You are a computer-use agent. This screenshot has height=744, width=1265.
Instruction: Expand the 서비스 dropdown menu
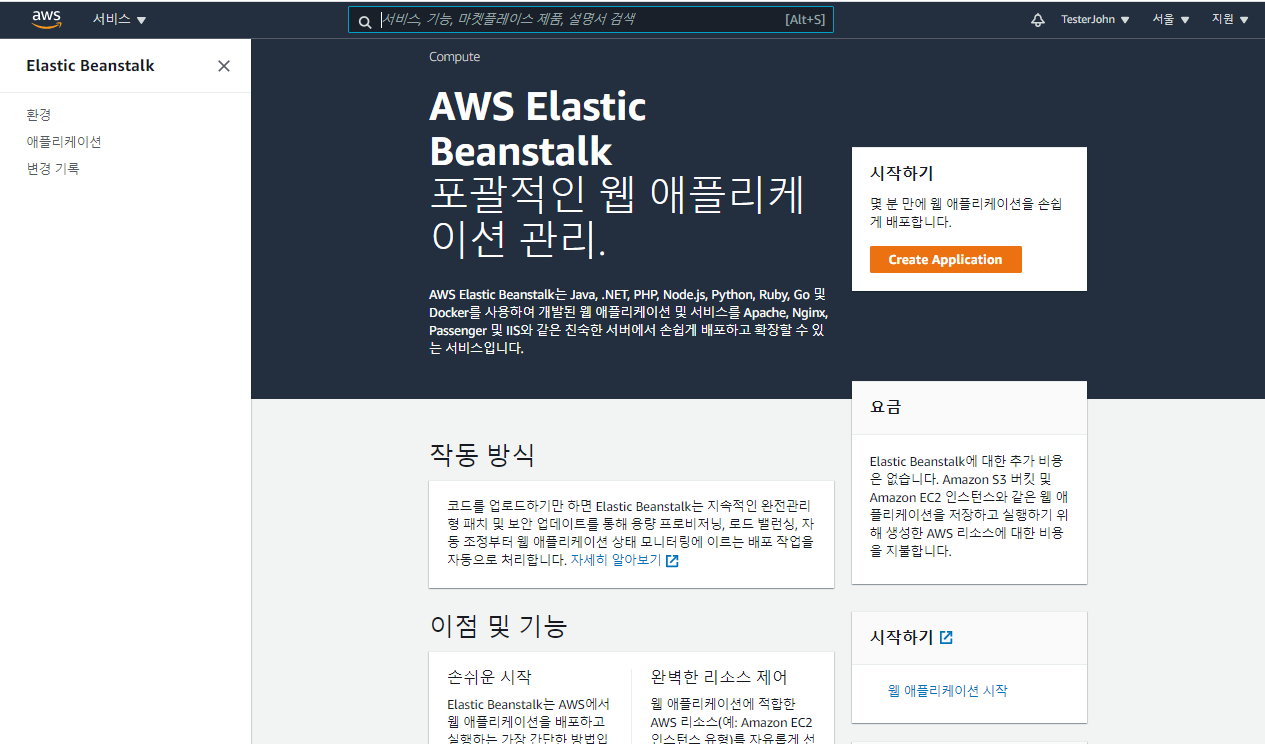[119, 20]
